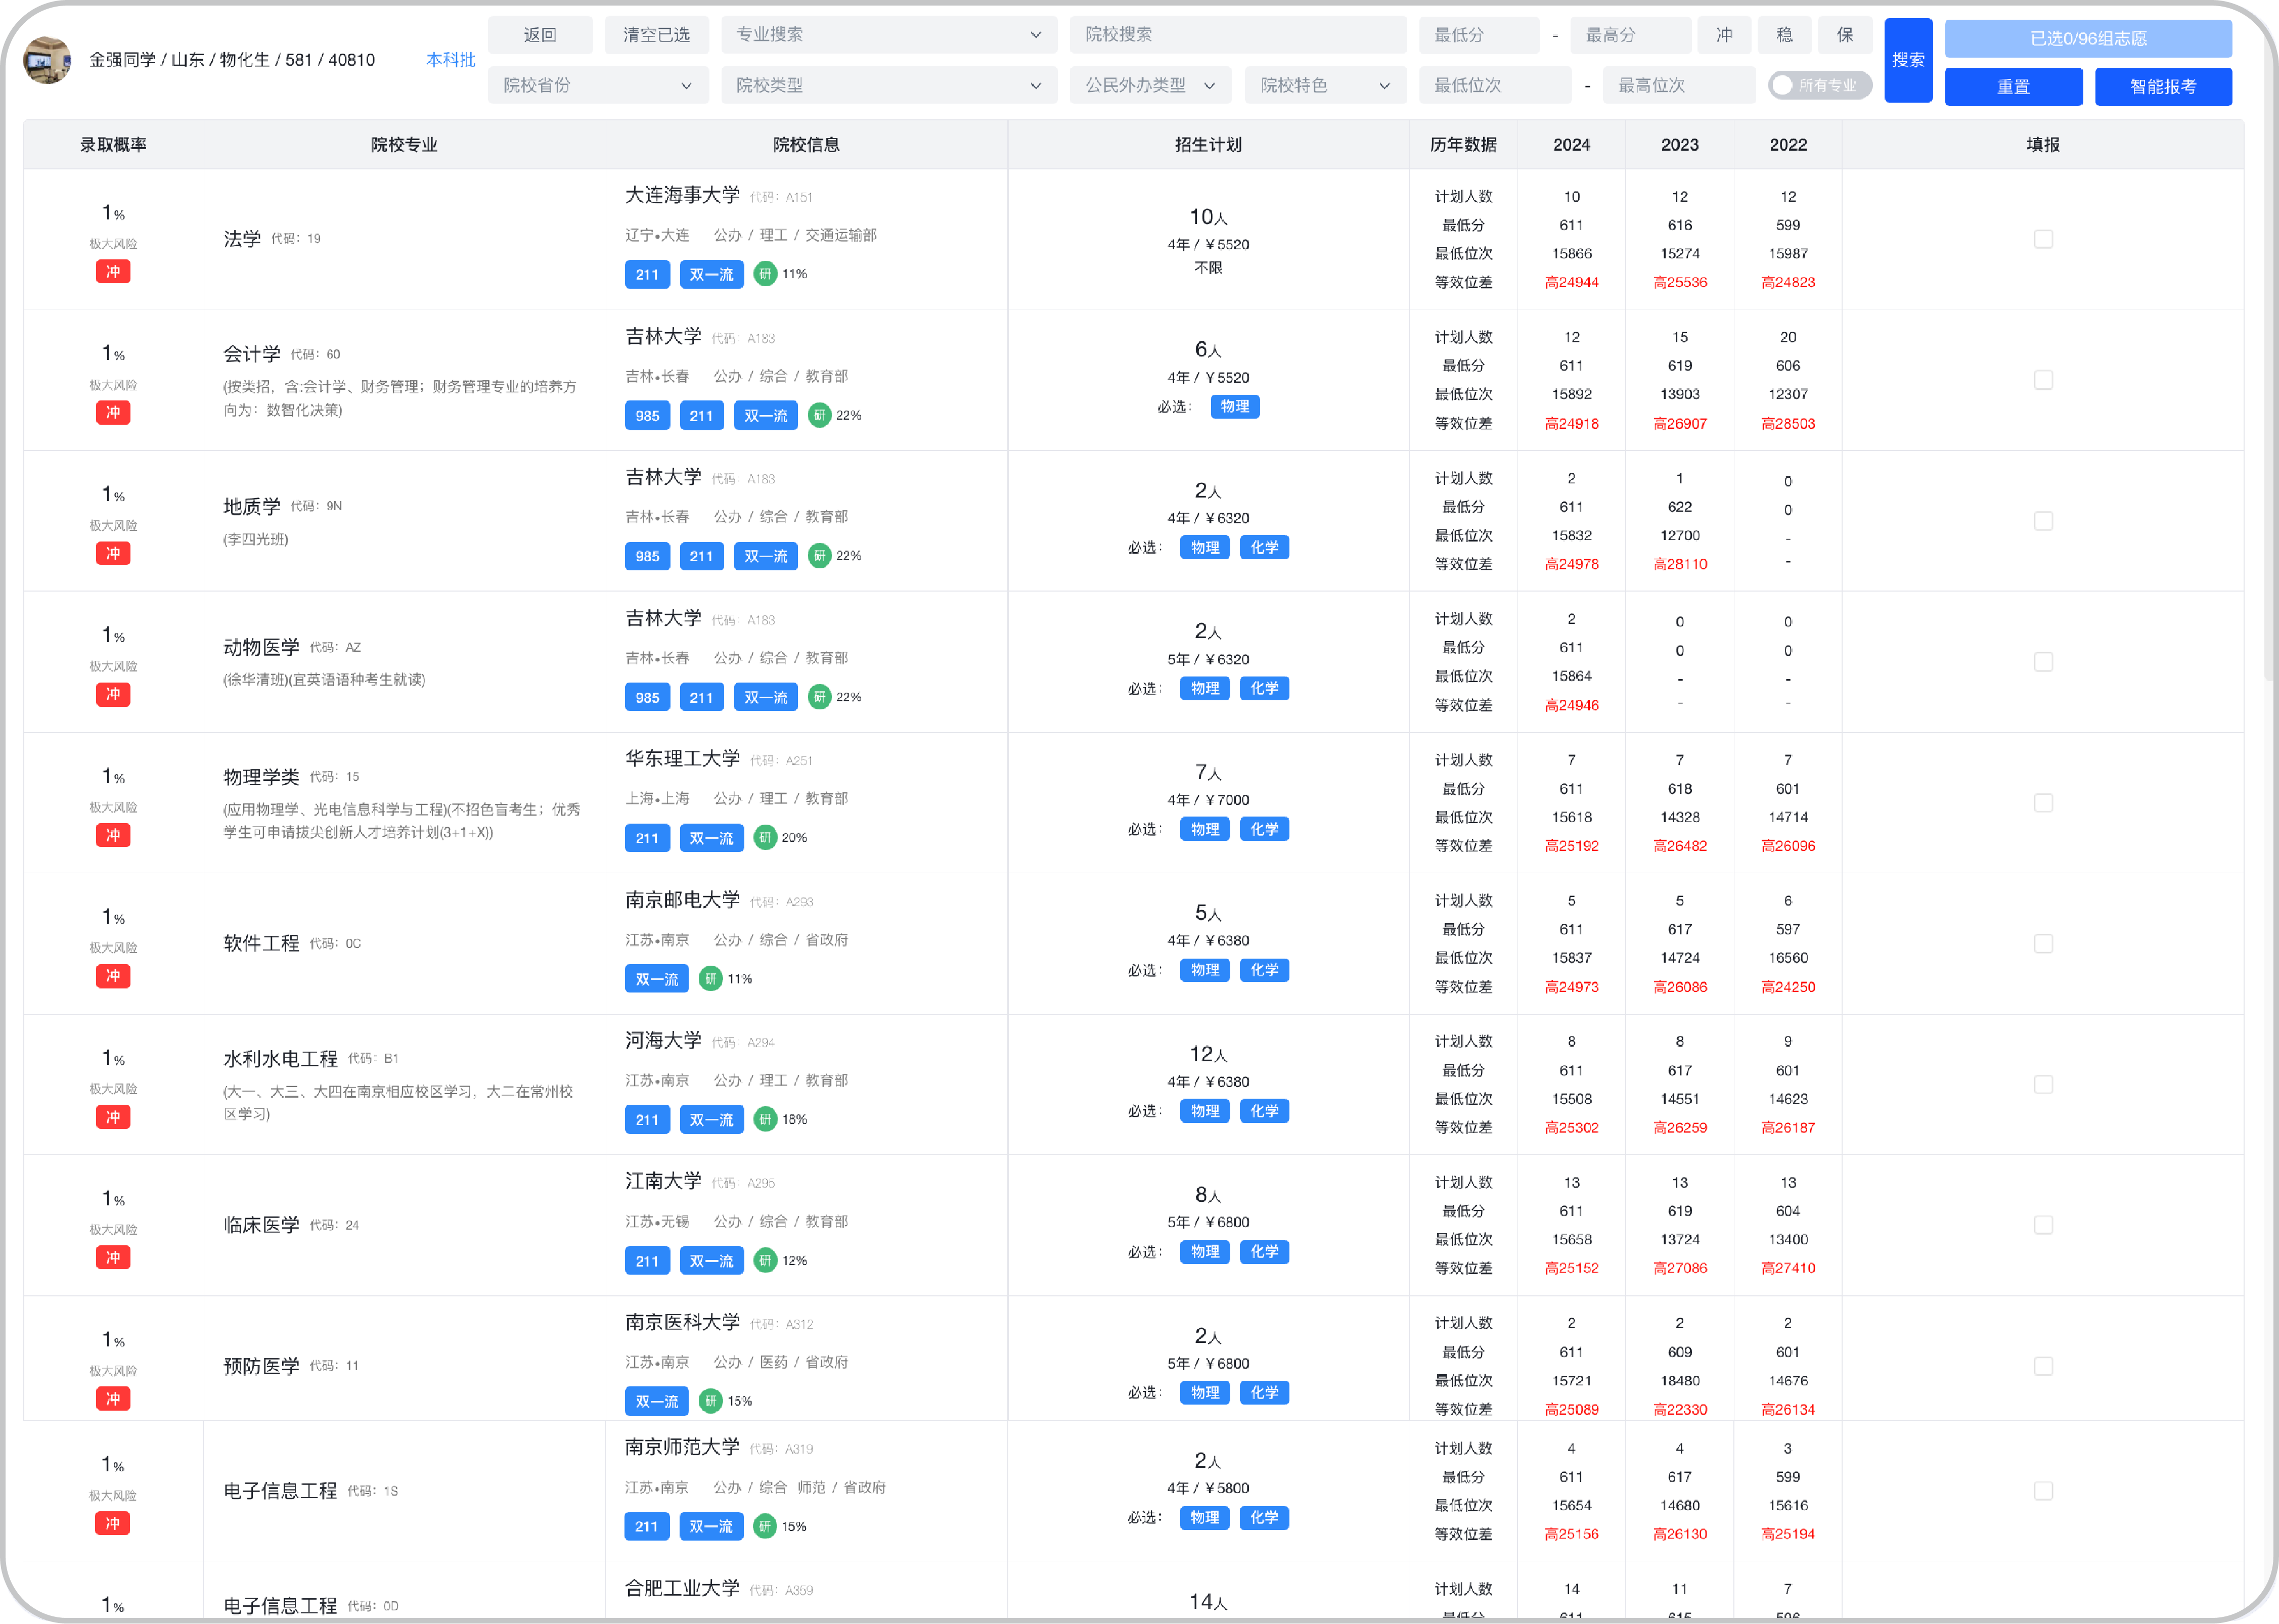Click the 化学 subject tag for 软件工程

[x=1264, y=970]
